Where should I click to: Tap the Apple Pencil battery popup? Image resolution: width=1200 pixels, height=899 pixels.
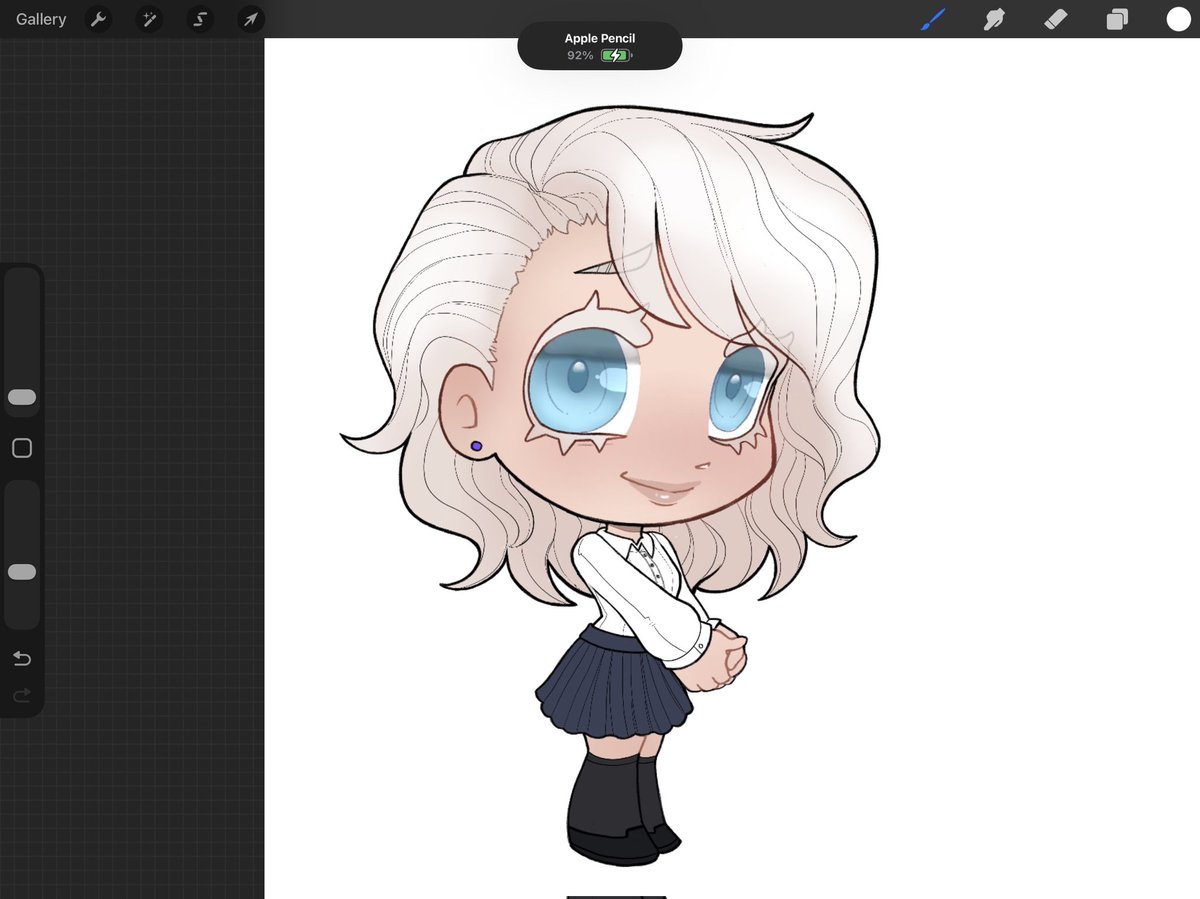(x=599, y=46)
